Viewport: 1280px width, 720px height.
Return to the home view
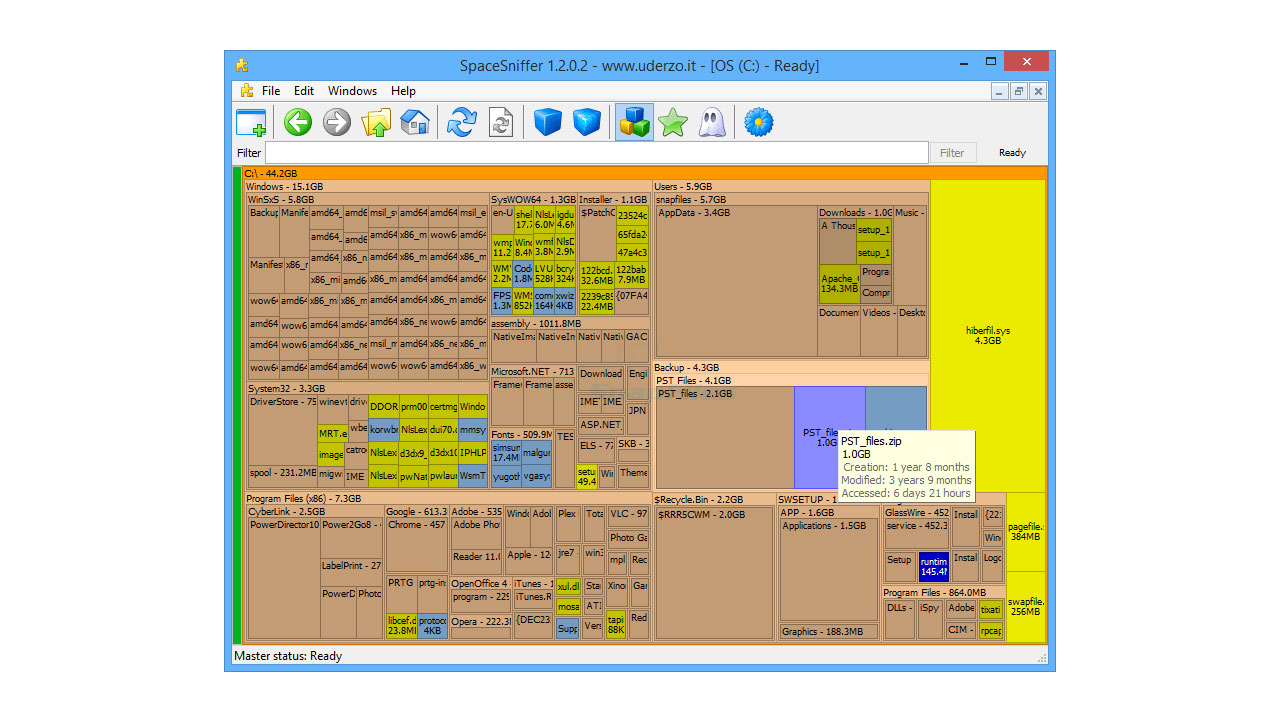point(415,122)
